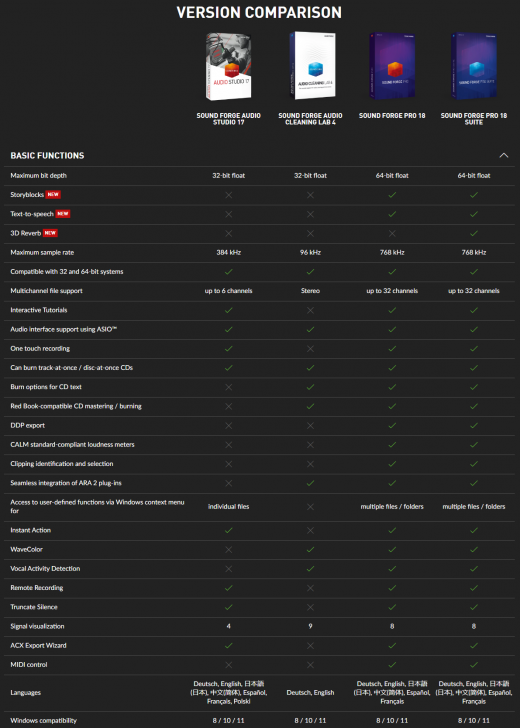520x728 pixels.
Task: Click the '96 kHz' maximum sample rate value
Action: coord(310,253)
